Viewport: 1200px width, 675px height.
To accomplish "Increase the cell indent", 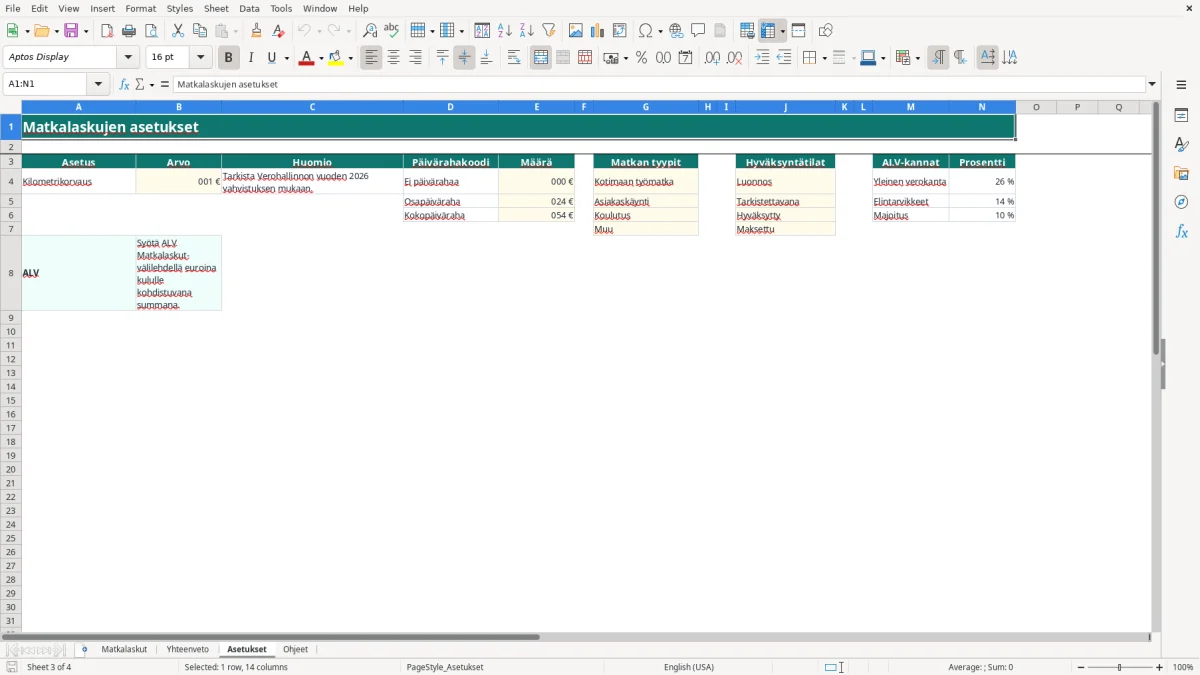I will 762,58.
